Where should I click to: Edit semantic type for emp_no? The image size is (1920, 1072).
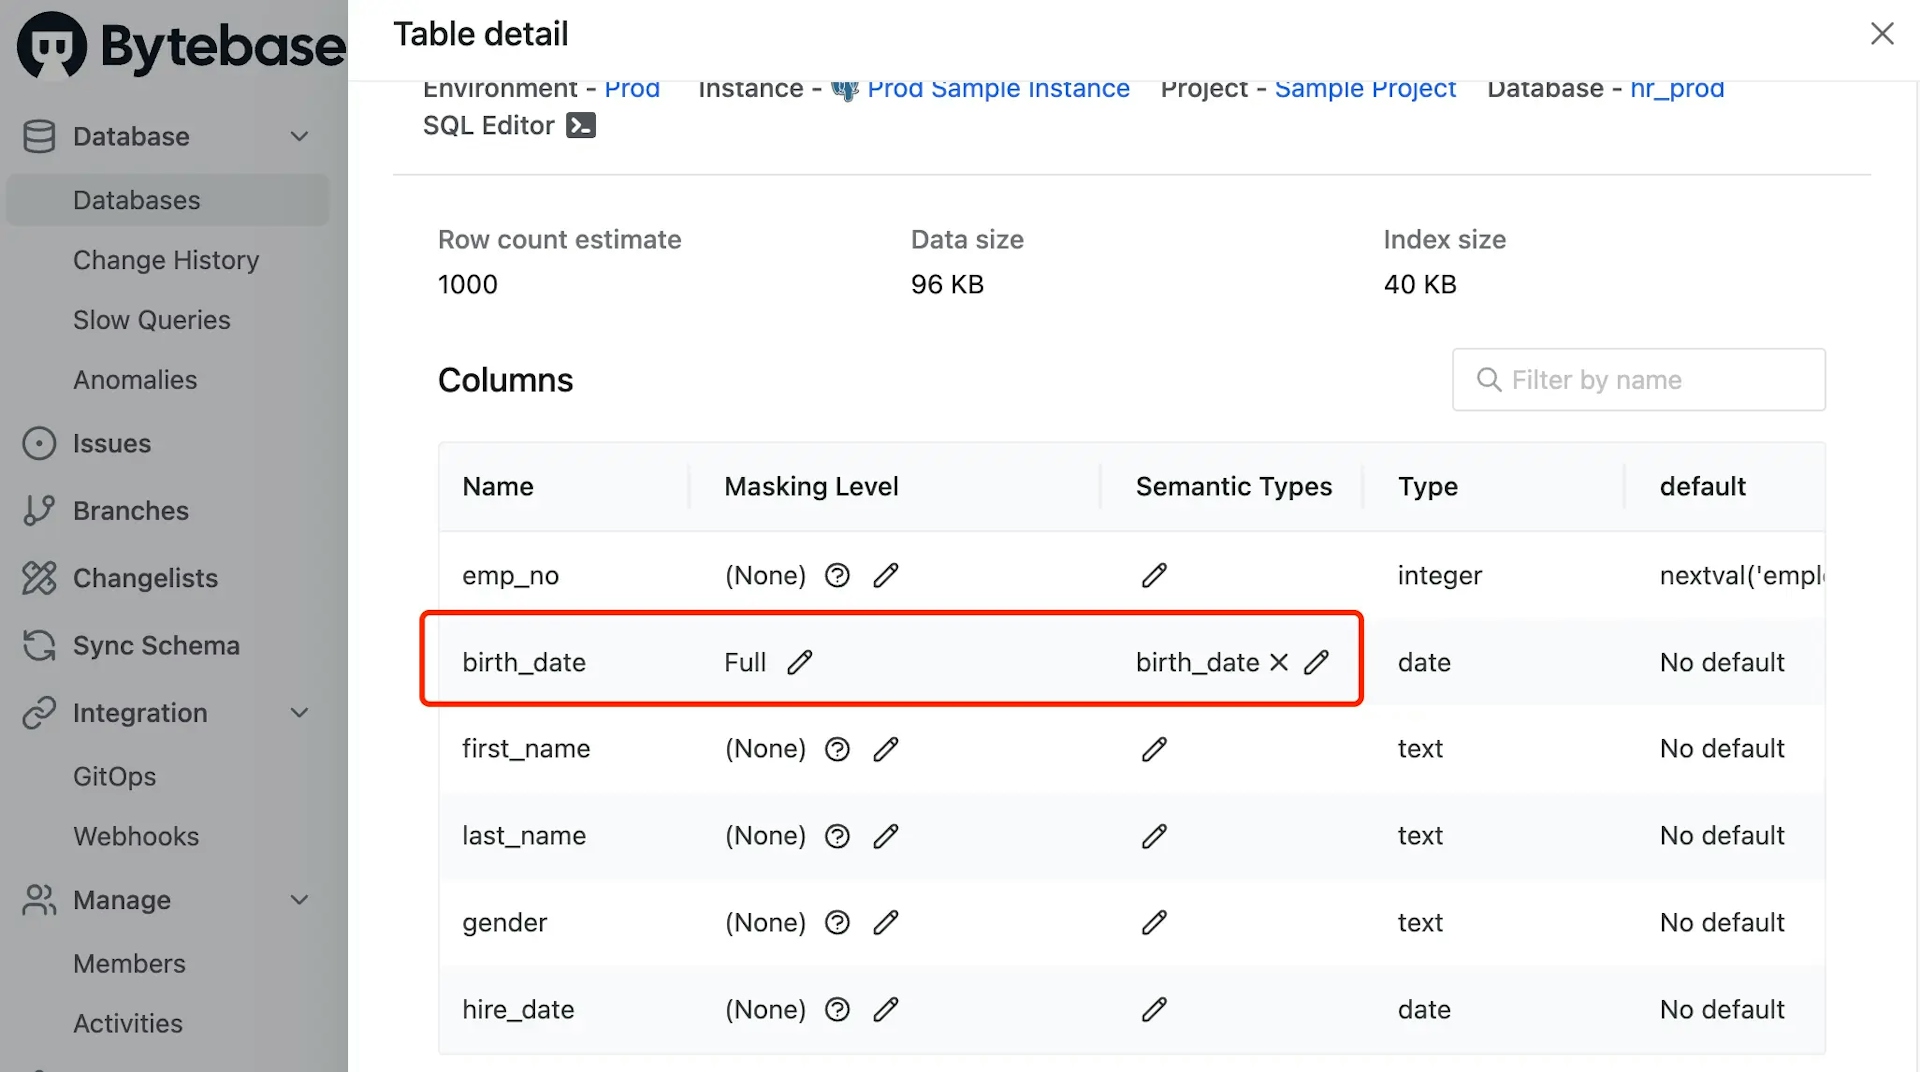pyautogui.click(x=1154, y=575)
